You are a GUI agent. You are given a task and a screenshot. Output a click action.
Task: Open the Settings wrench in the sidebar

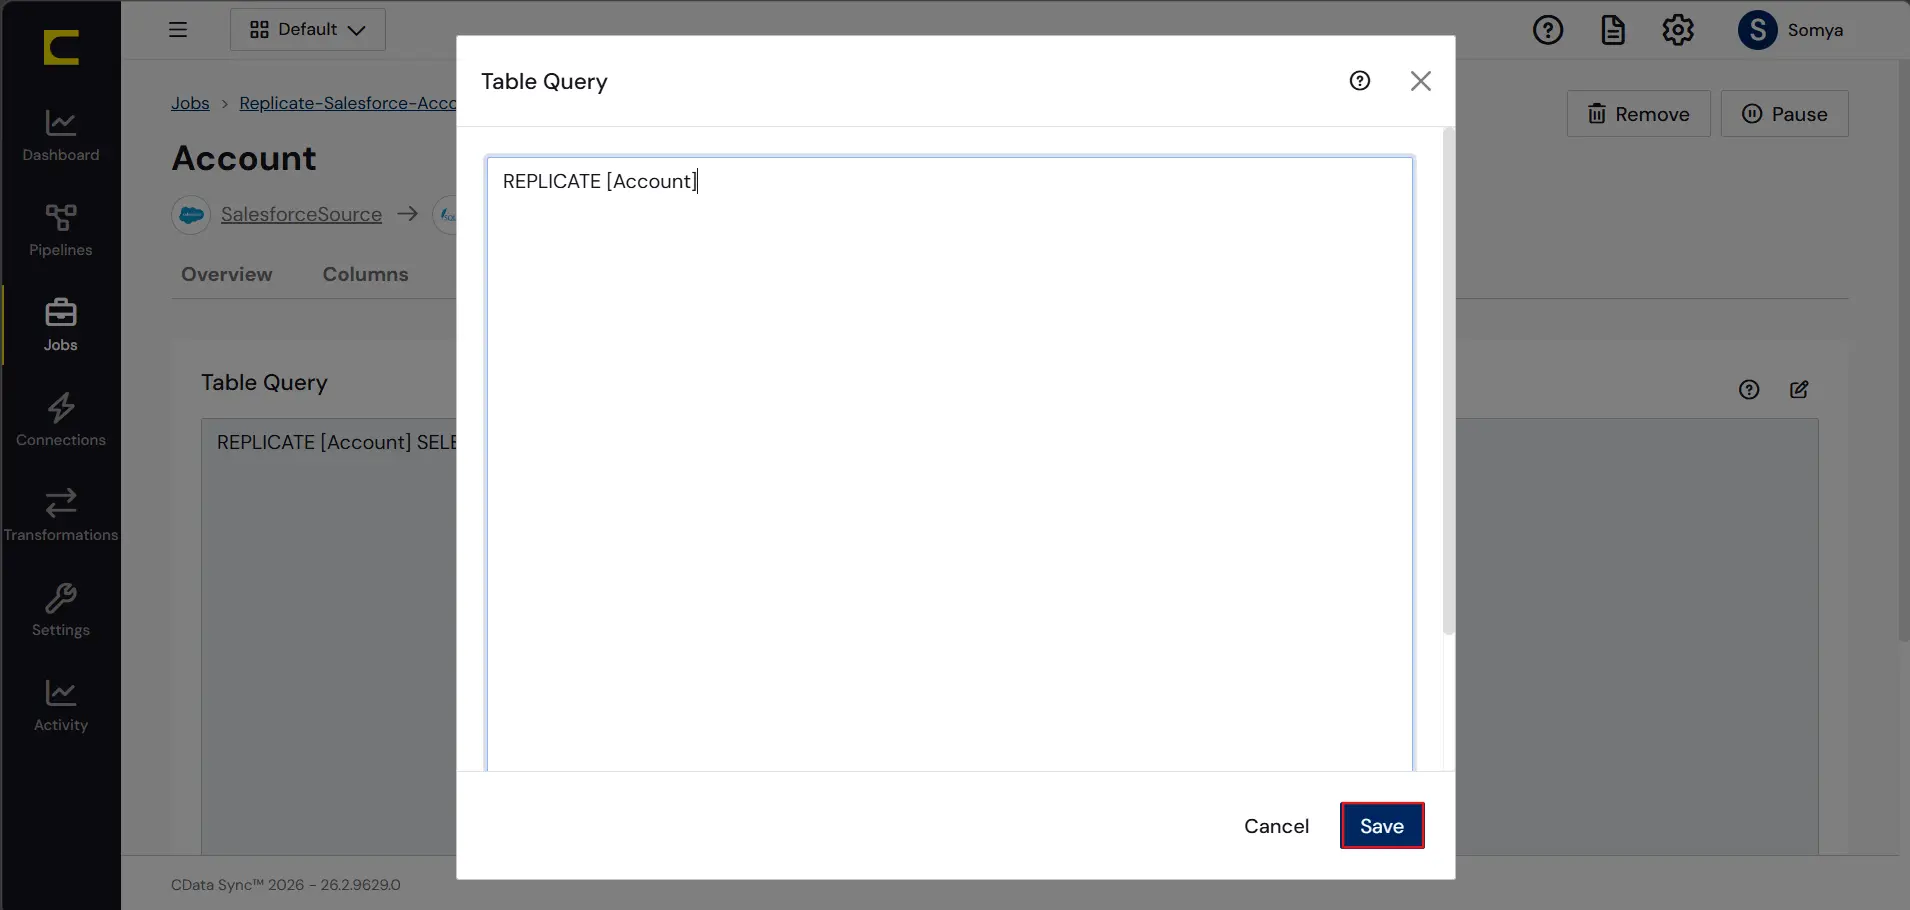coord(61,611)
